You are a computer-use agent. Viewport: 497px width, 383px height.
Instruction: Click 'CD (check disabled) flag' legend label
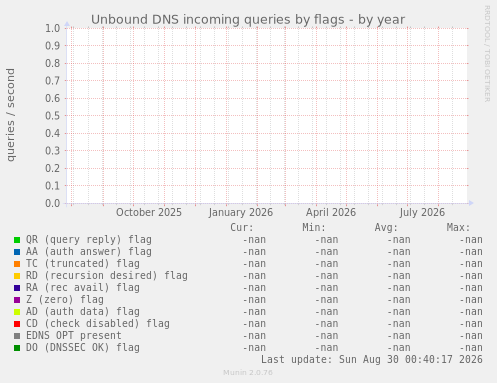pos(98,324)
